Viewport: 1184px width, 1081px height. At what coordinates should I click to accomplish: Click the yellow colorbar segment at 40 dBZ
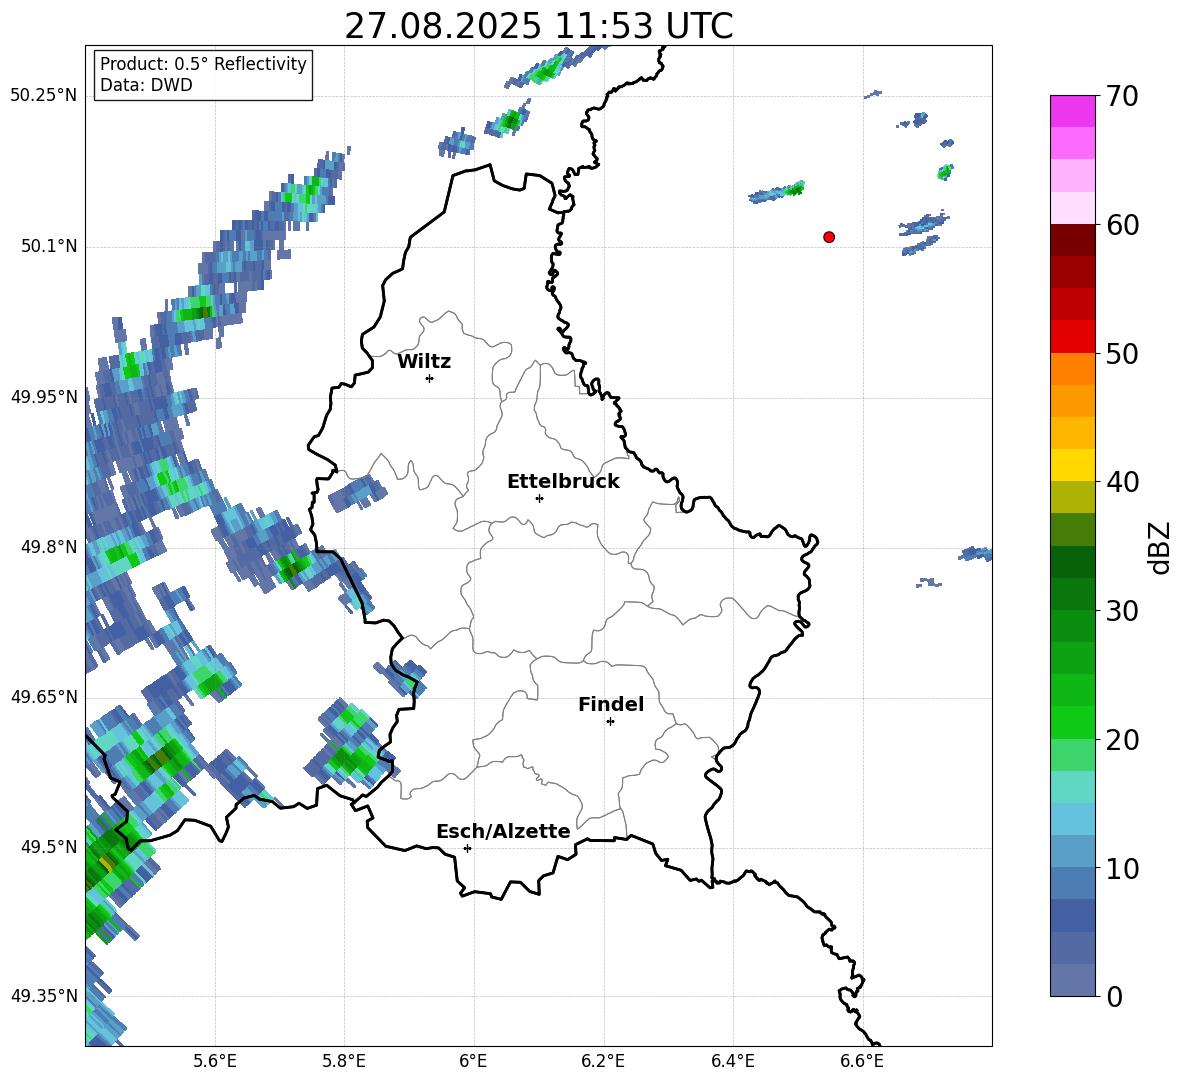tap(1073, 465)
